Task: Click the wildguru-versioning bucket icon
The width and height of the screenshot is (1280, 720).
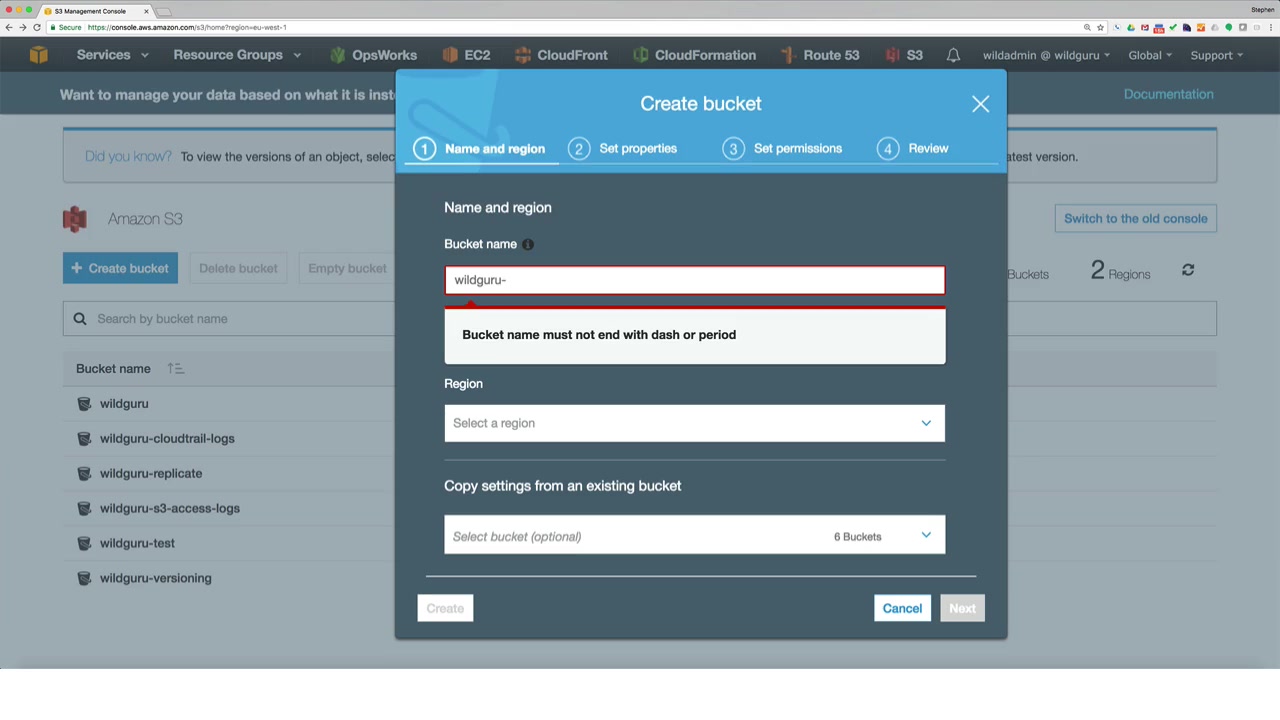Action: tap(84, 579)
